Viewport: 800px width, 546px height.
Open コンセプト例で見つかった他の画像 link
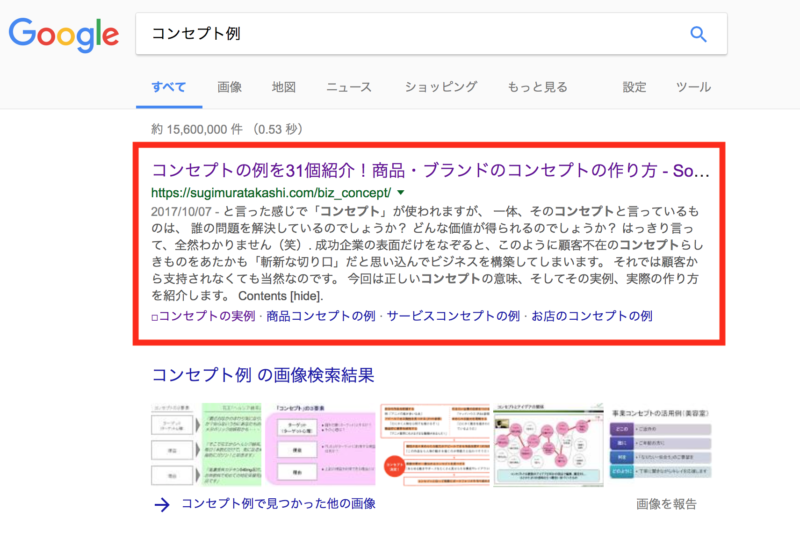click(279, 504)
